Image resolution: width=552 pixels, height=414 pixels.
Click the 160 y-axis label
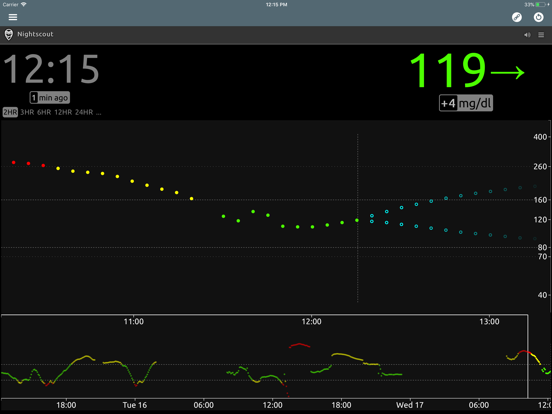point(540,200)
